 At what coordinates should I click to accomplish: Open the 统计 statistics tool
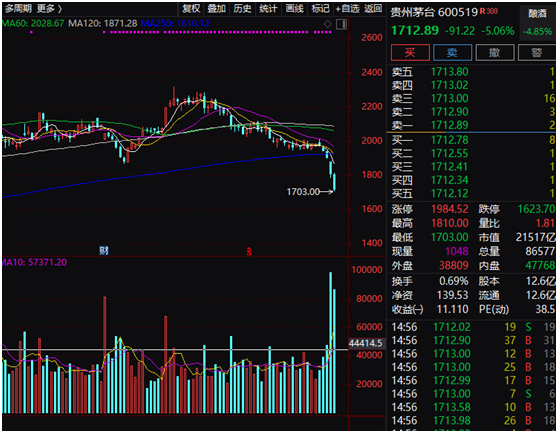(x=268, y=9)
